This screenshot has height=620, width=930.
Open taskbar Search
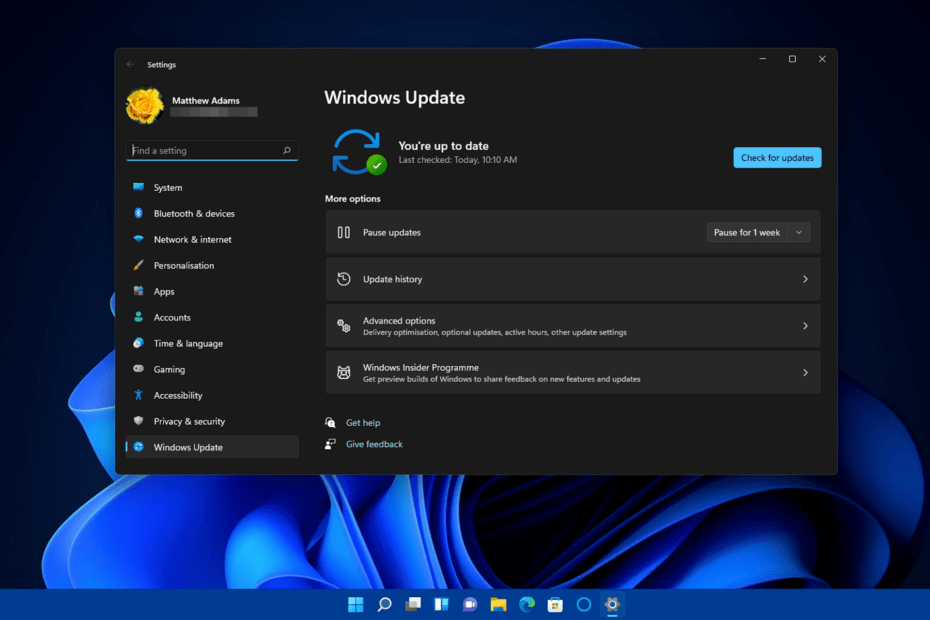point(384,605)
